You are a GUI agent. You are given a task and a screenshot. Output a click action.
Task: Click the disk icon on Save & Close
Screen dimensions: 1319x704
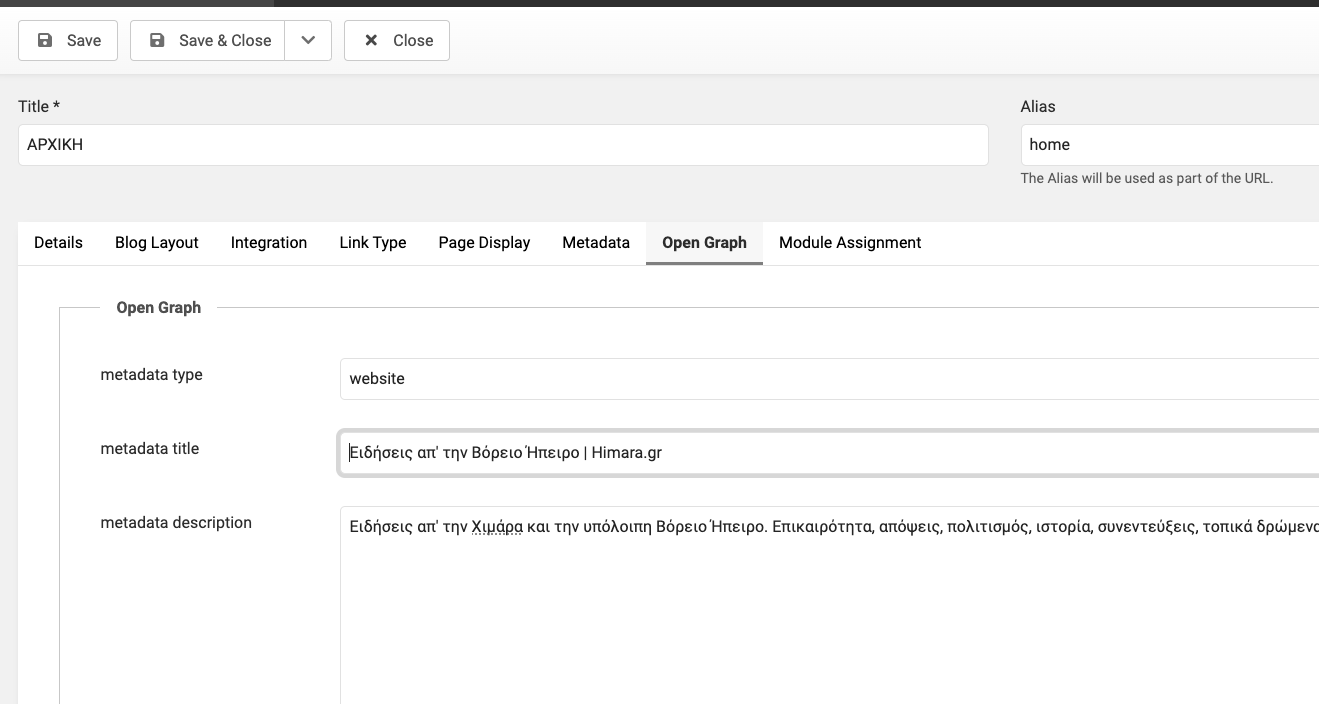point(157,41)
